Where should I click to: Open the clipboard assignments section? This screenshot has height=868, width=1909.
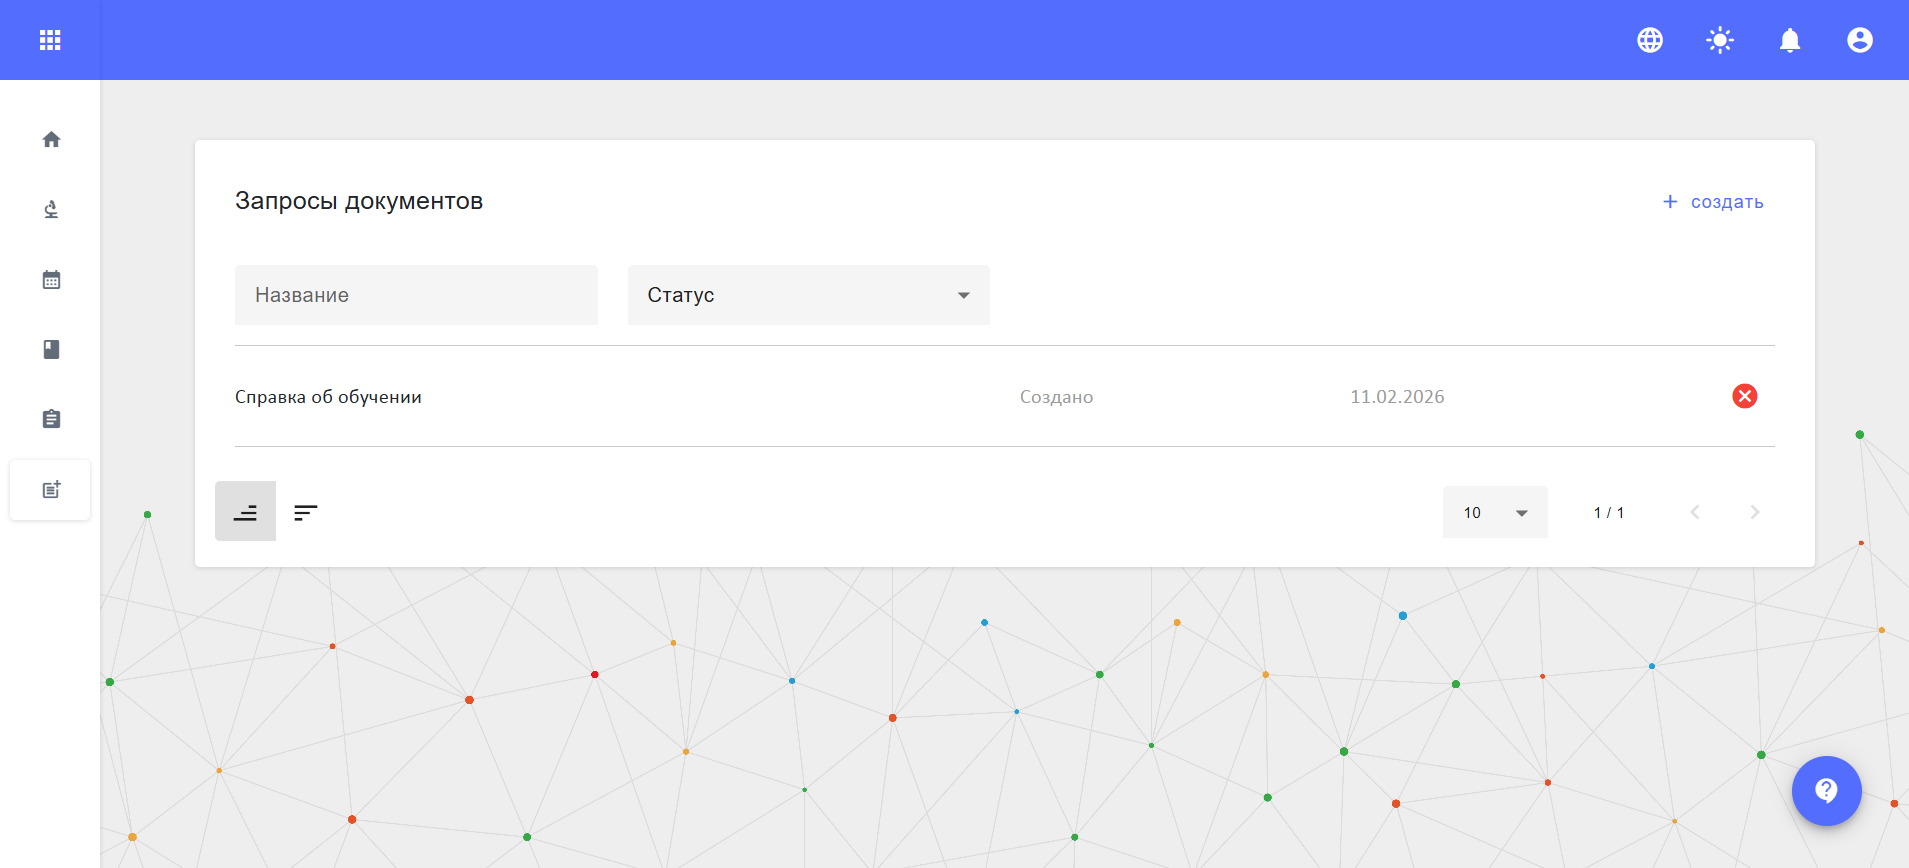(51, 419)
